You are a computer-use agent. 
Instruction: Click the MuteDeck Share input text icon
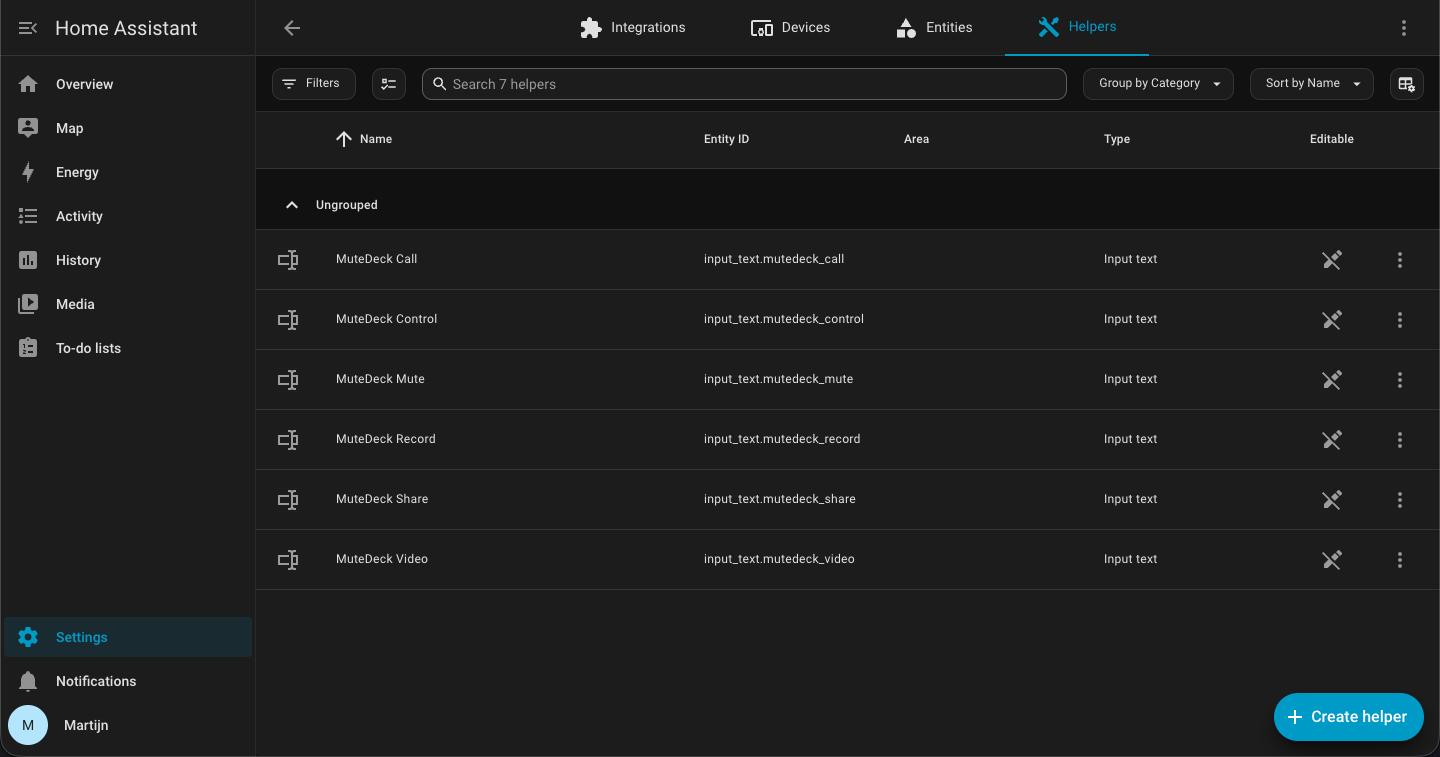pyautogui.click(x=288, y=500)
